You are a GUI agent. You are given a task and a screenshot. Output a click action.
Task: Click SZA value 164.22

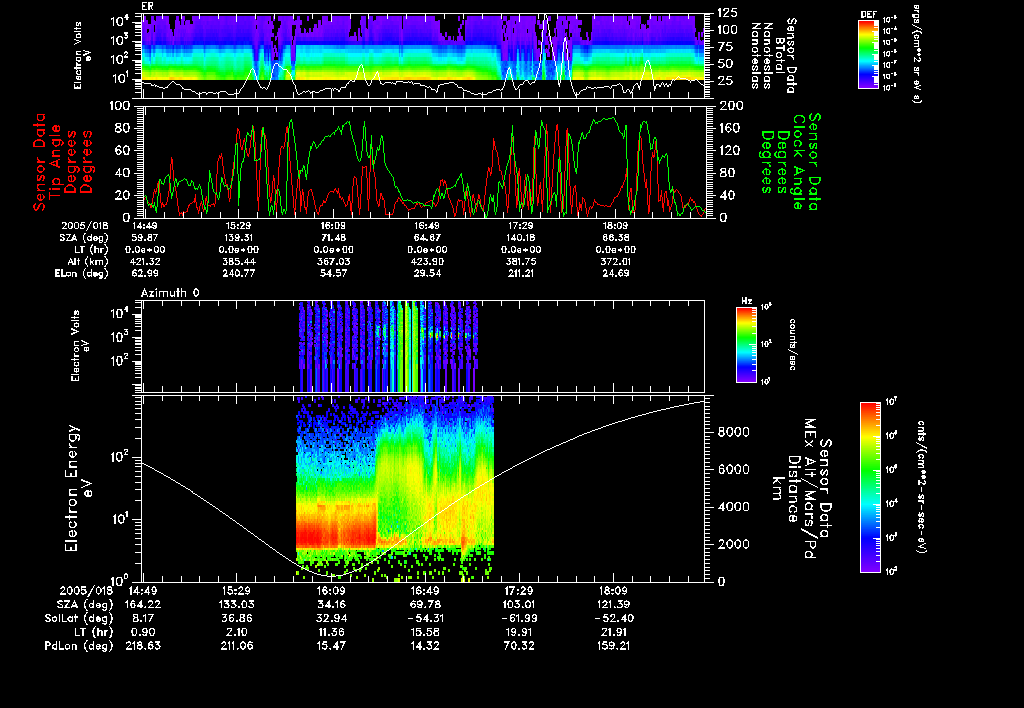[x=143, y=605]
